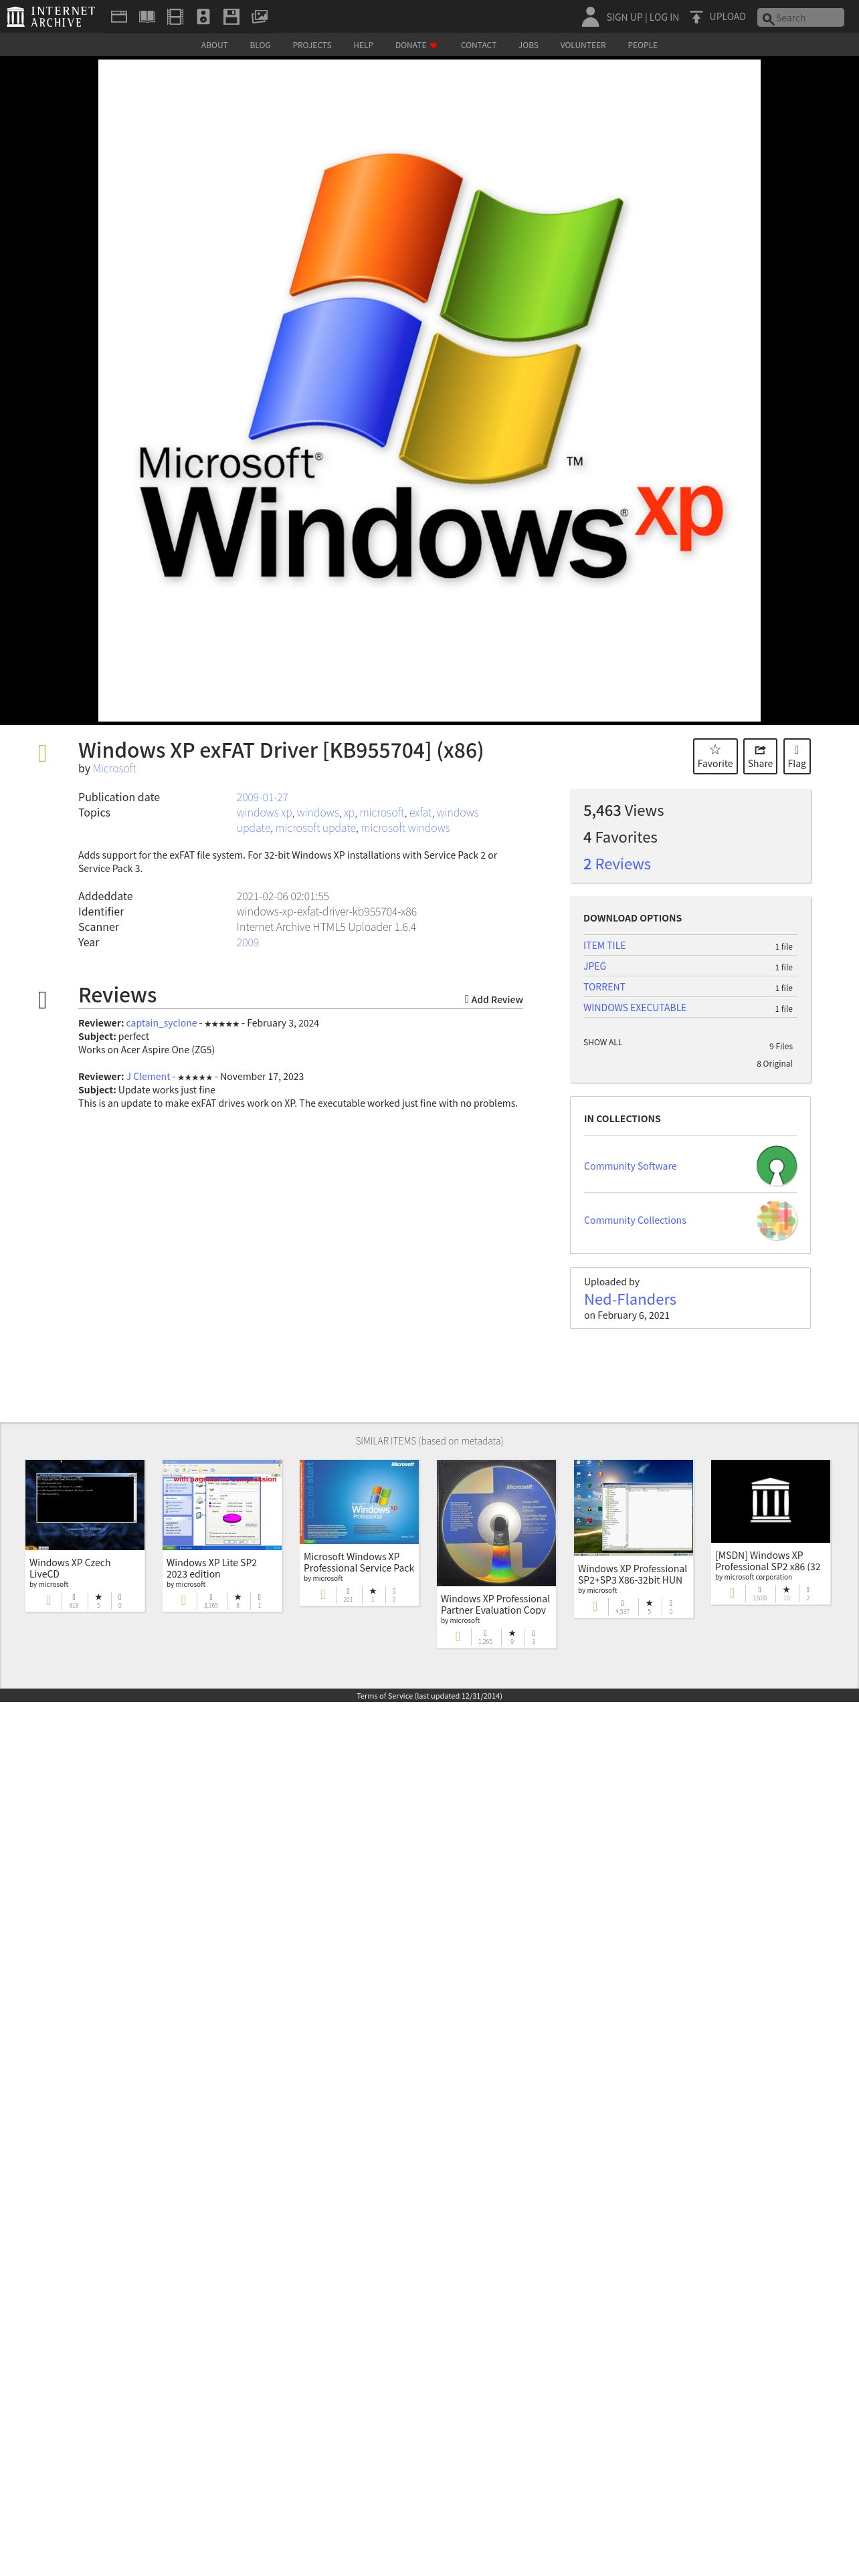Open the Community Collections link
The image size is (859, 2576).
pos(635,1220)
